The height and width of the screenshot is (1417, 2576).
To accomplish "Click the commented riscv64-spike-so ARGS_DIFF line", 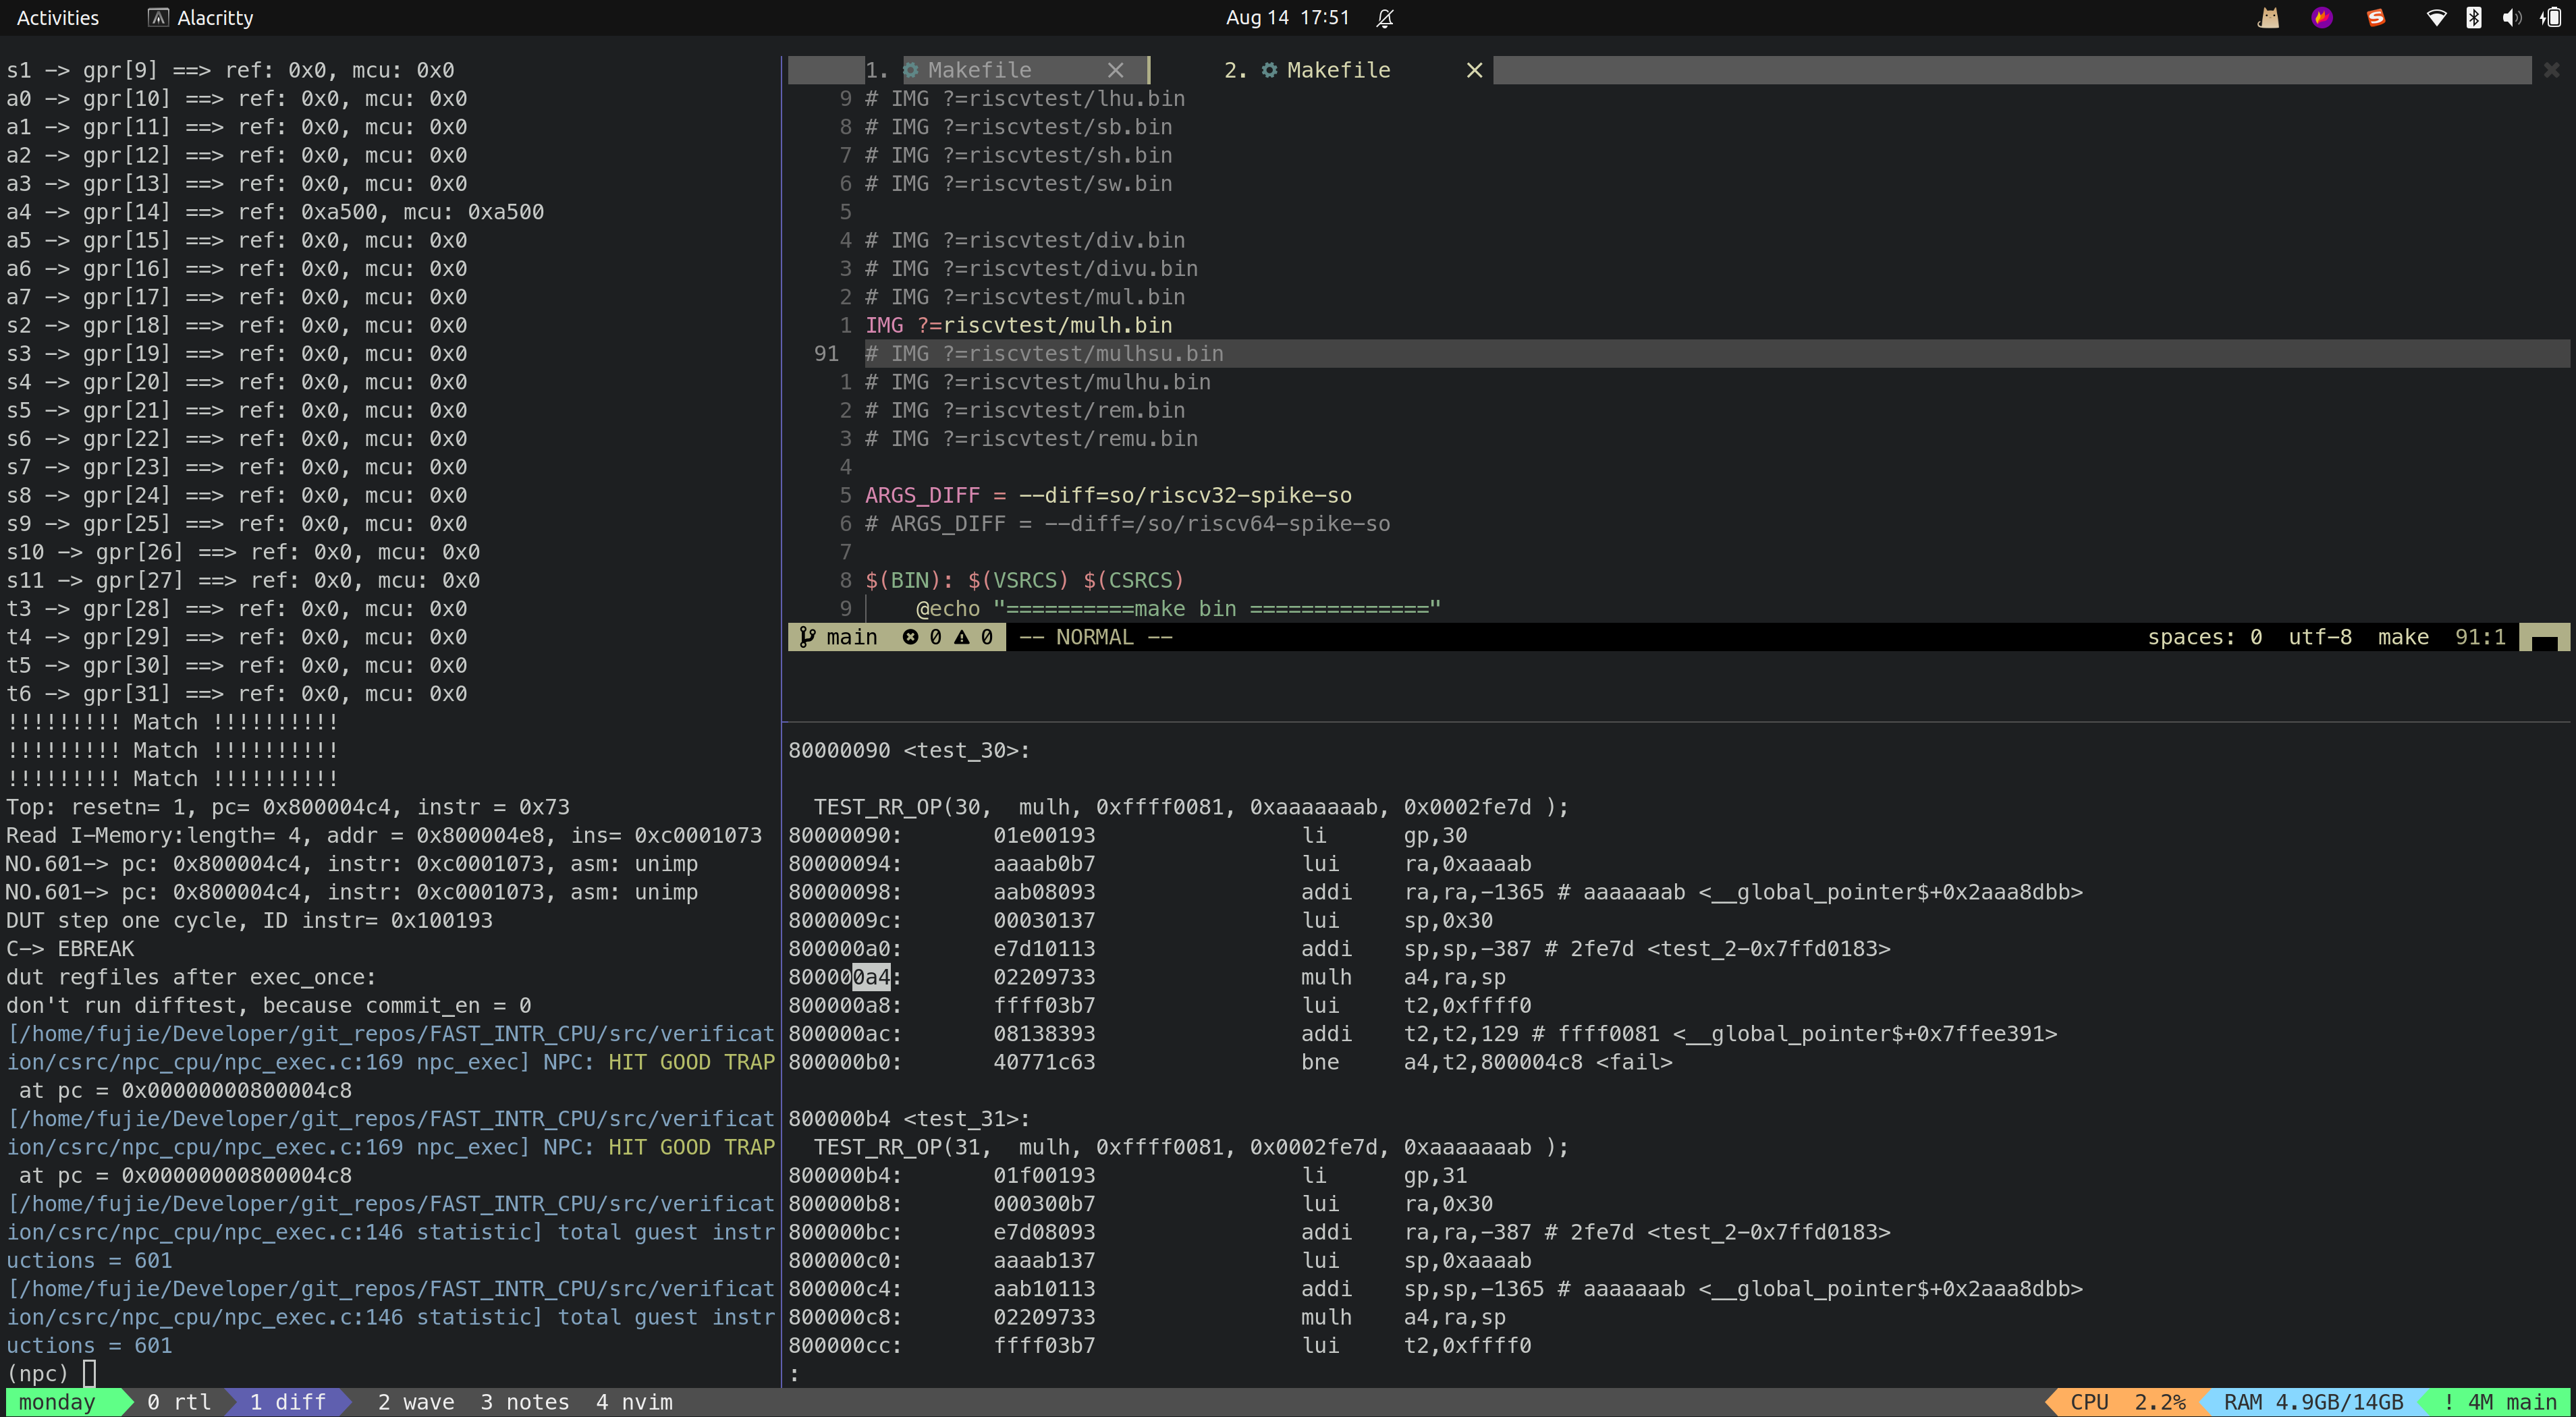I will pos(1127,524).
